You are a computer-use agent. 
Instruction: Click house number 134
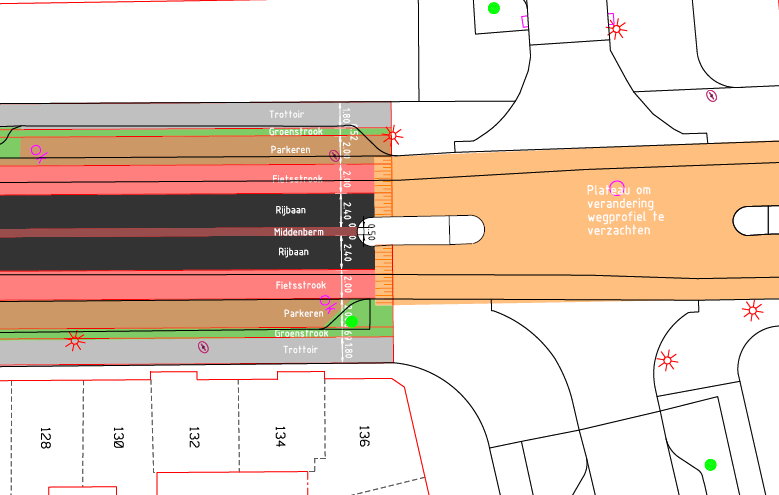[x=280, y=436]
